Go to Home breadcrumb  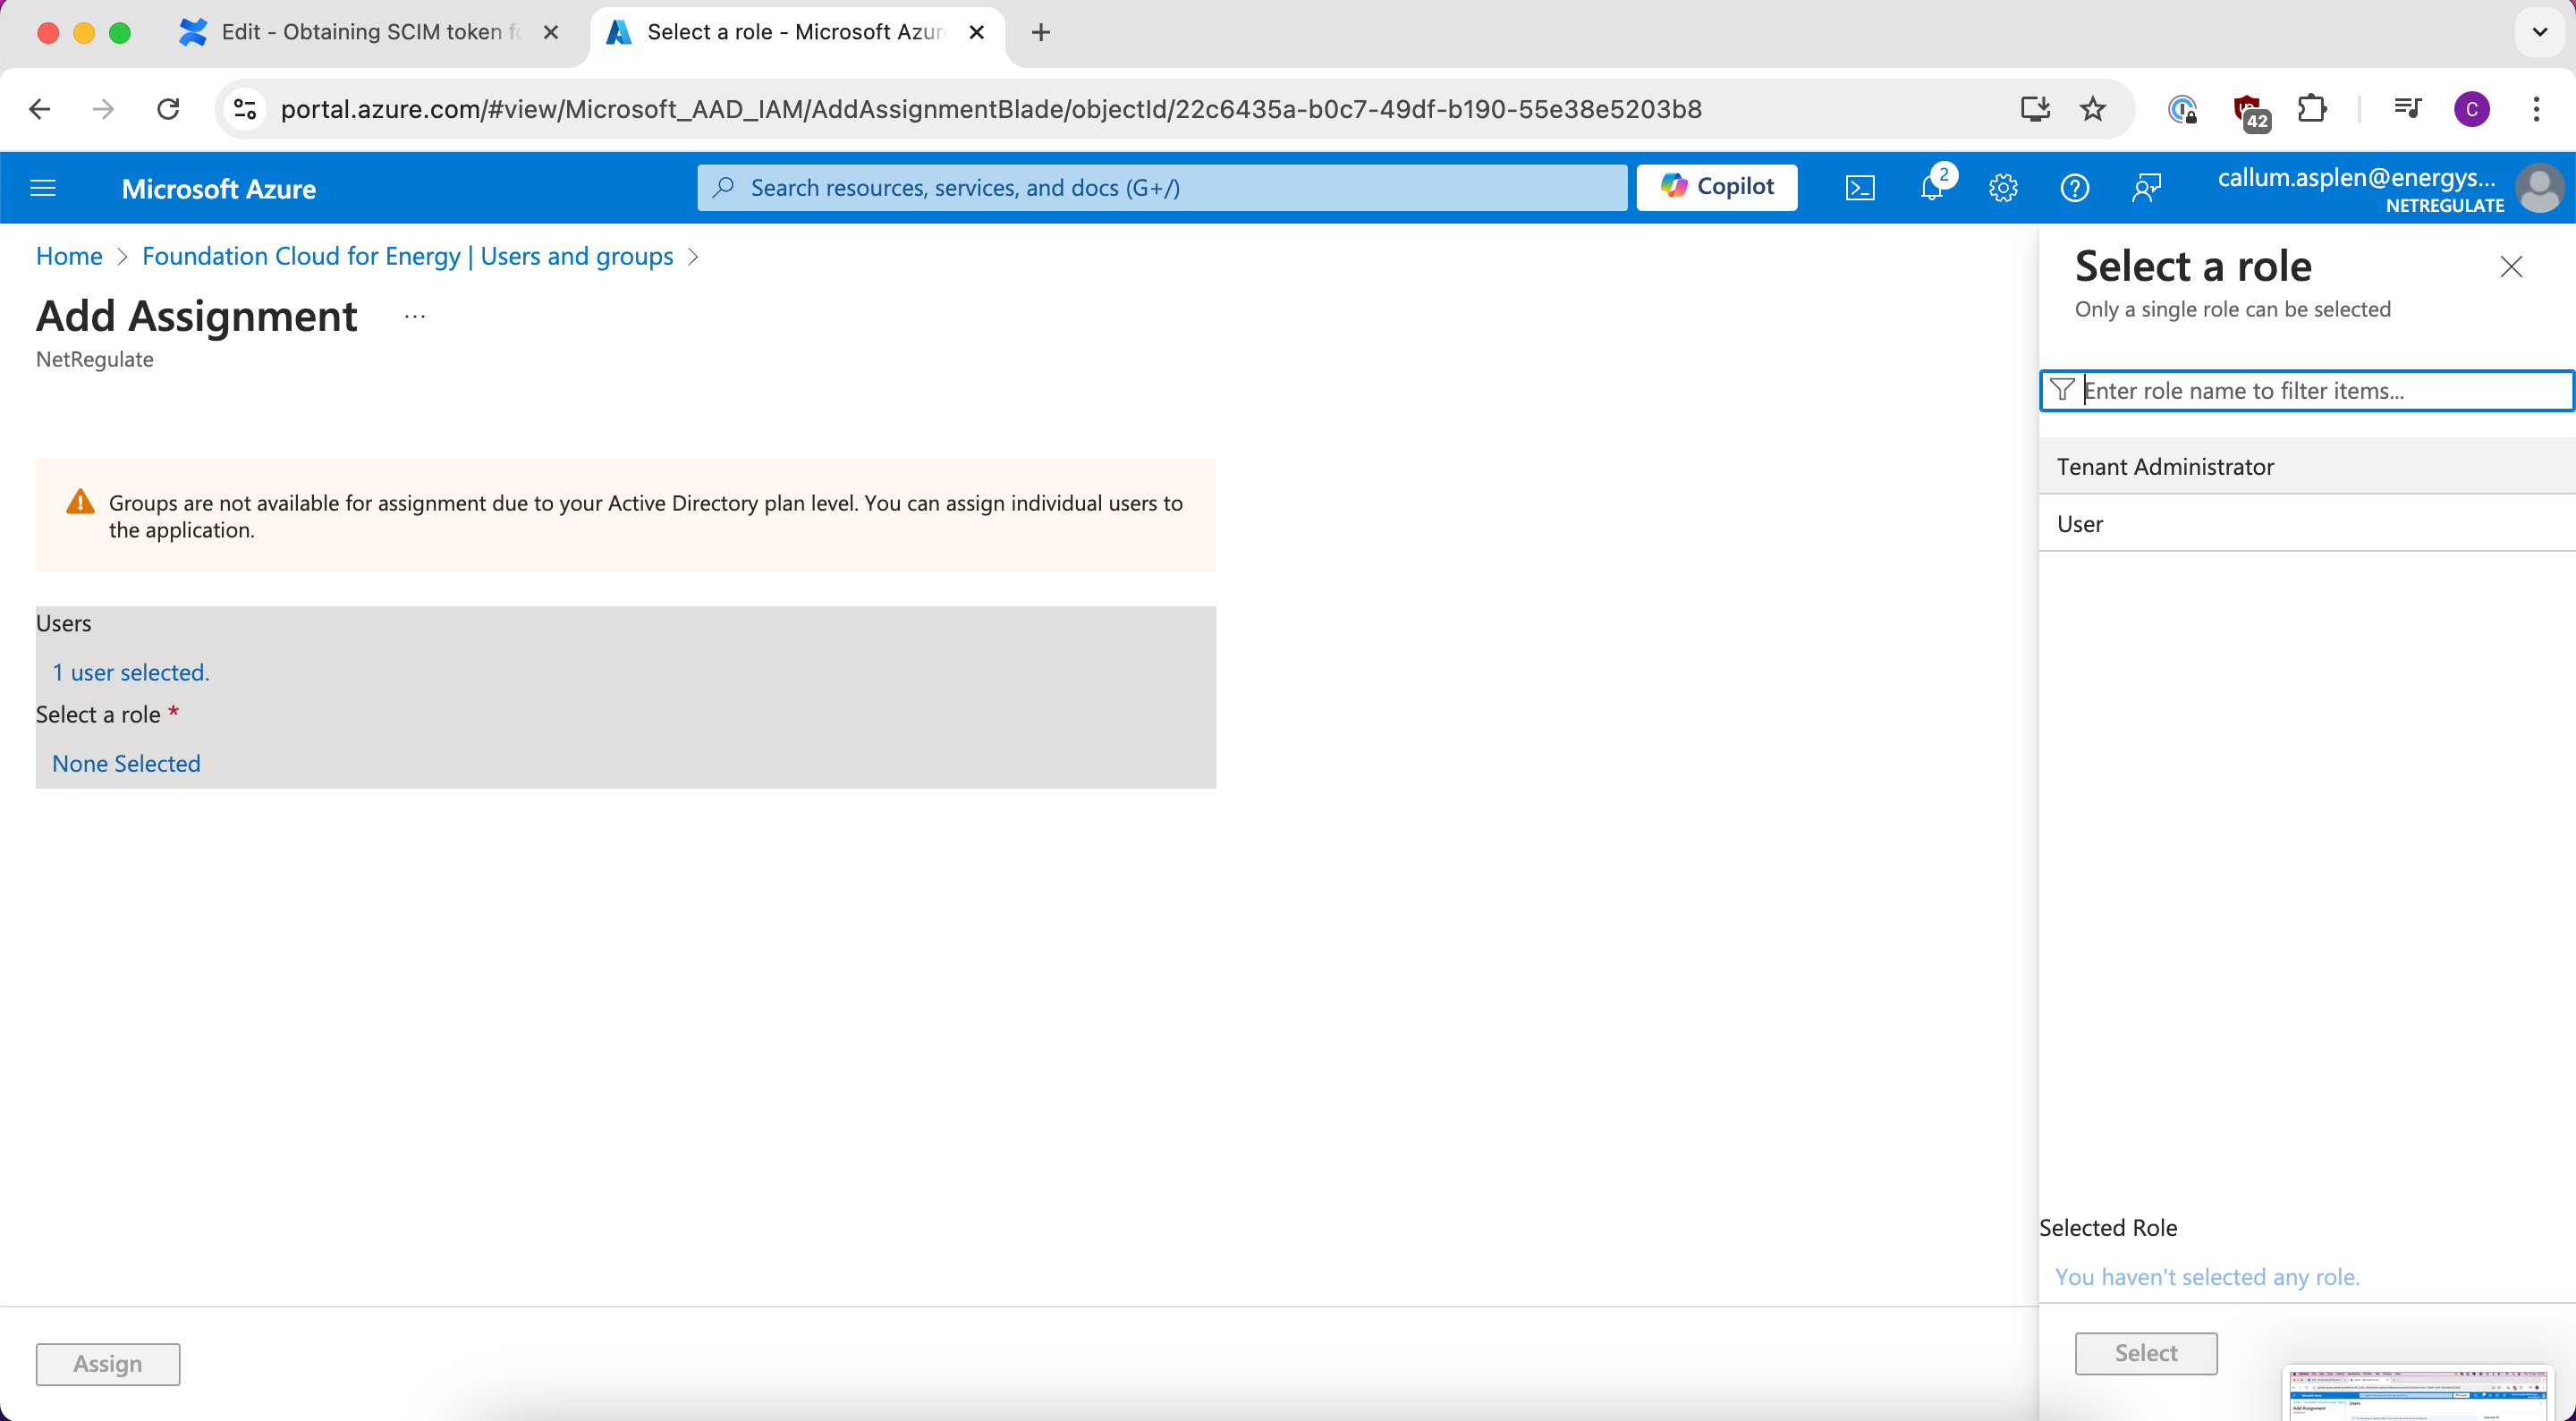pyautogui.click(x=69, y=256)
